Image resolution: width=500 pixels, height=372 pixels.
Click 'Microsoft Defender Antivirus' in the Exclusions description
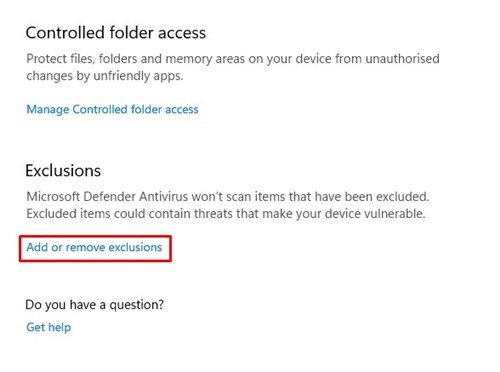point(107,196)
